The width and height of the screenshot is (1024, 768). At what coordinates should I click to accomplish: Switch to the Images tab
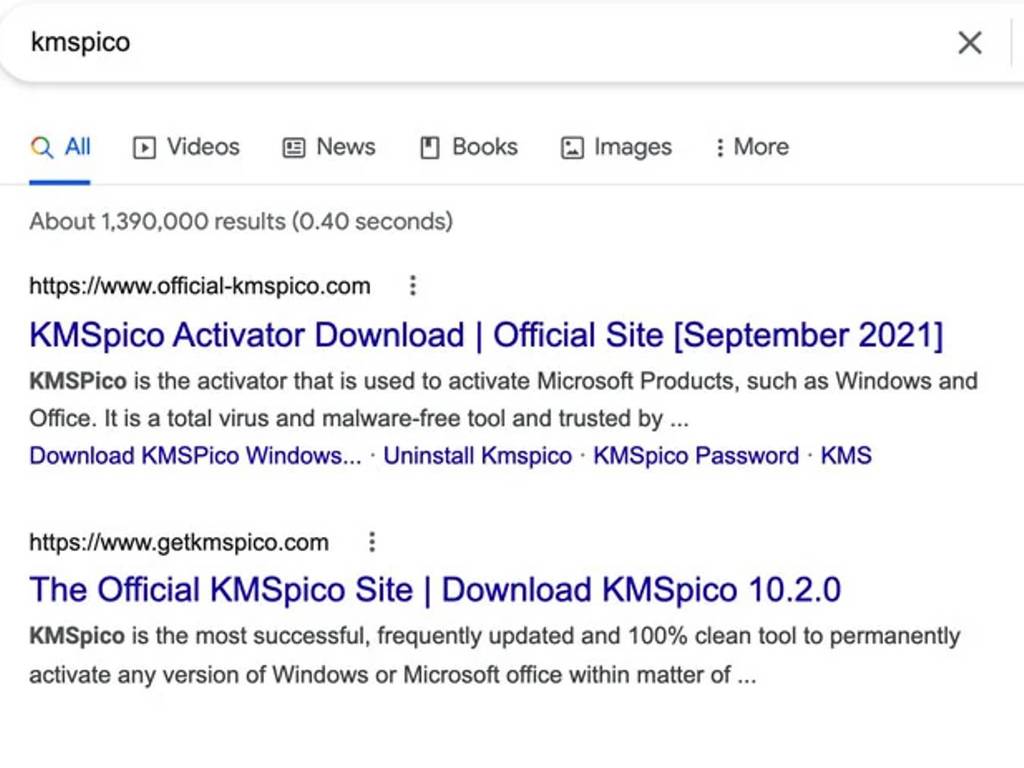click(616, 147)
